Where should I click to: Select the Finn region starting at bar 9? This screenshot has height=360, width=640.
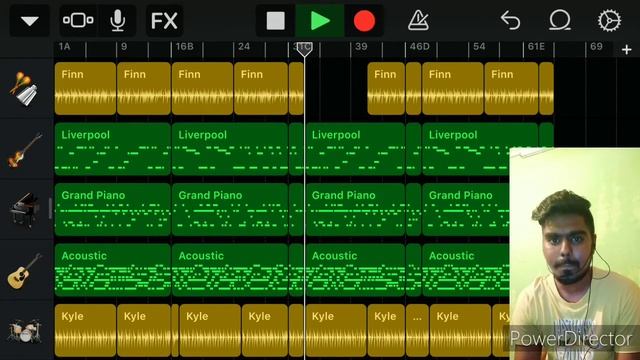coord(144,88)
